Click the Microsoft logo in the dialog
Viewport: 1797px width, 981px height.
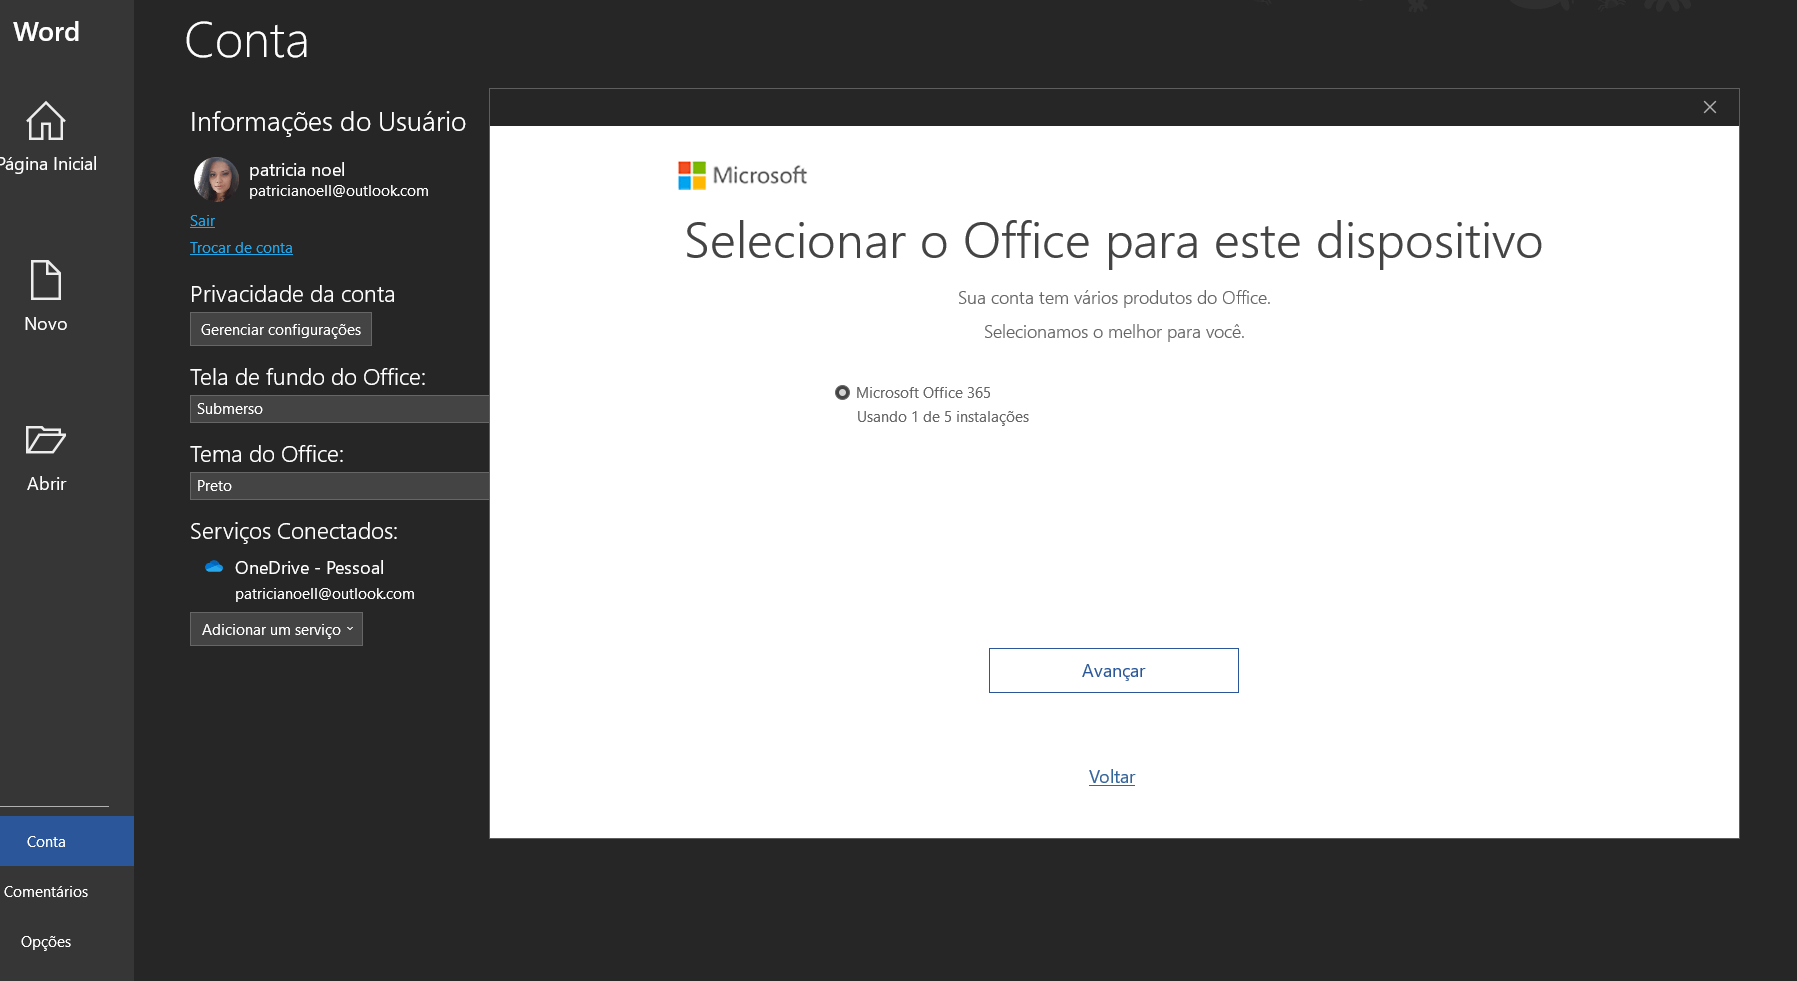click(742, 176)
